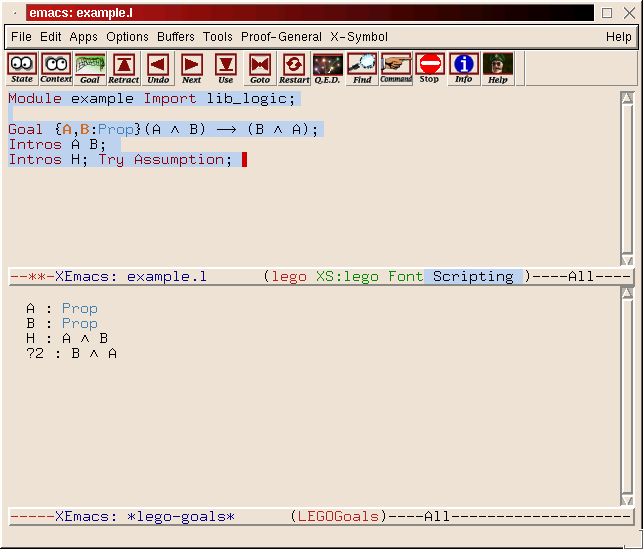Expand the Options menu
This screenshot has height=549, width=643.
click(127, 37)
